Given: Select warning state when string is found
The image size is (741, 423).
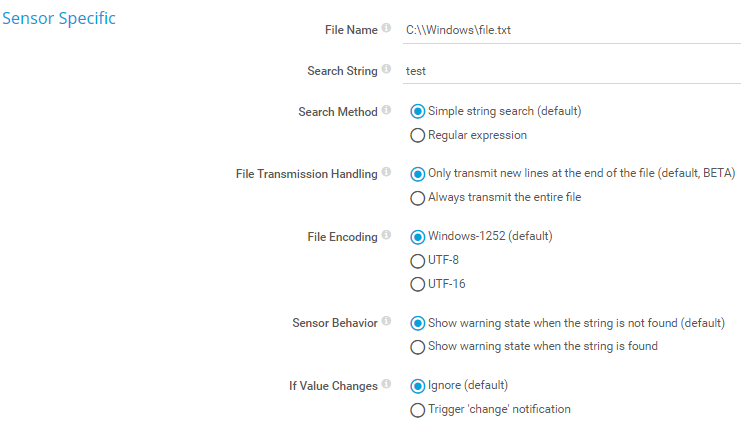Looking at the screenshot, I should pyautogui.click(x=418, y=347).
